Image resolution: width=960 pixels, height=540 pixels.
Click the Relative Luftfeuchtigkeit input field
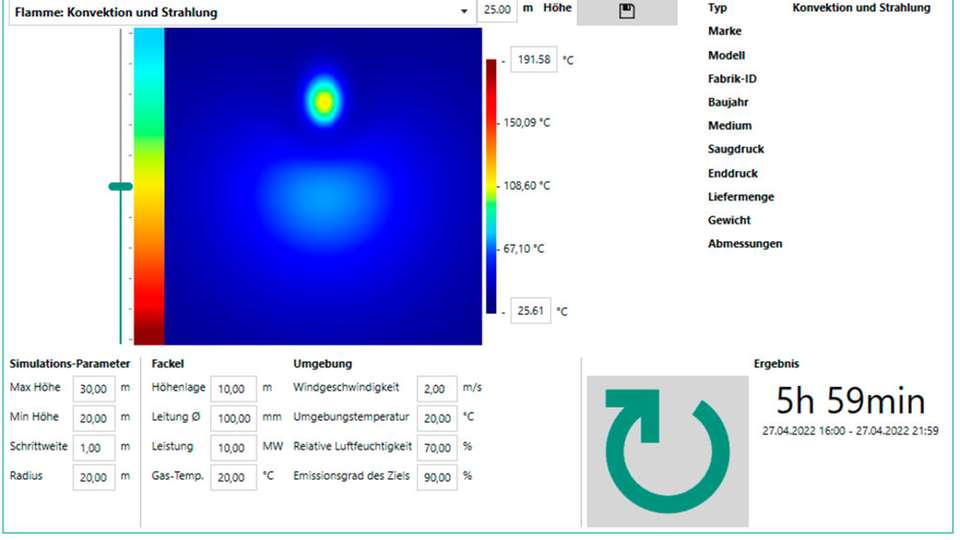click(437, 448)
